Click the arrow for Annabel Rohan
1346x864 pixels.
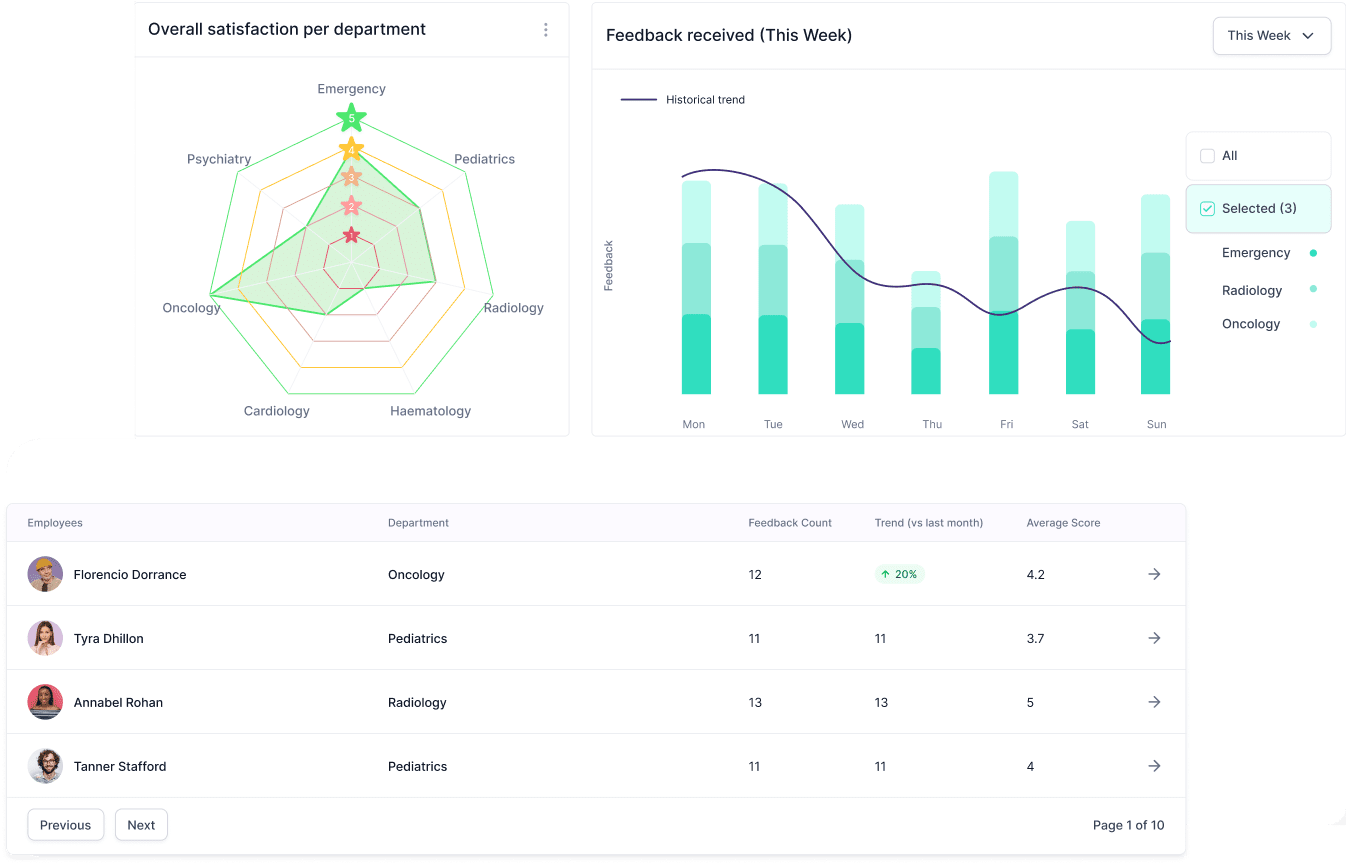(1154, 702)
